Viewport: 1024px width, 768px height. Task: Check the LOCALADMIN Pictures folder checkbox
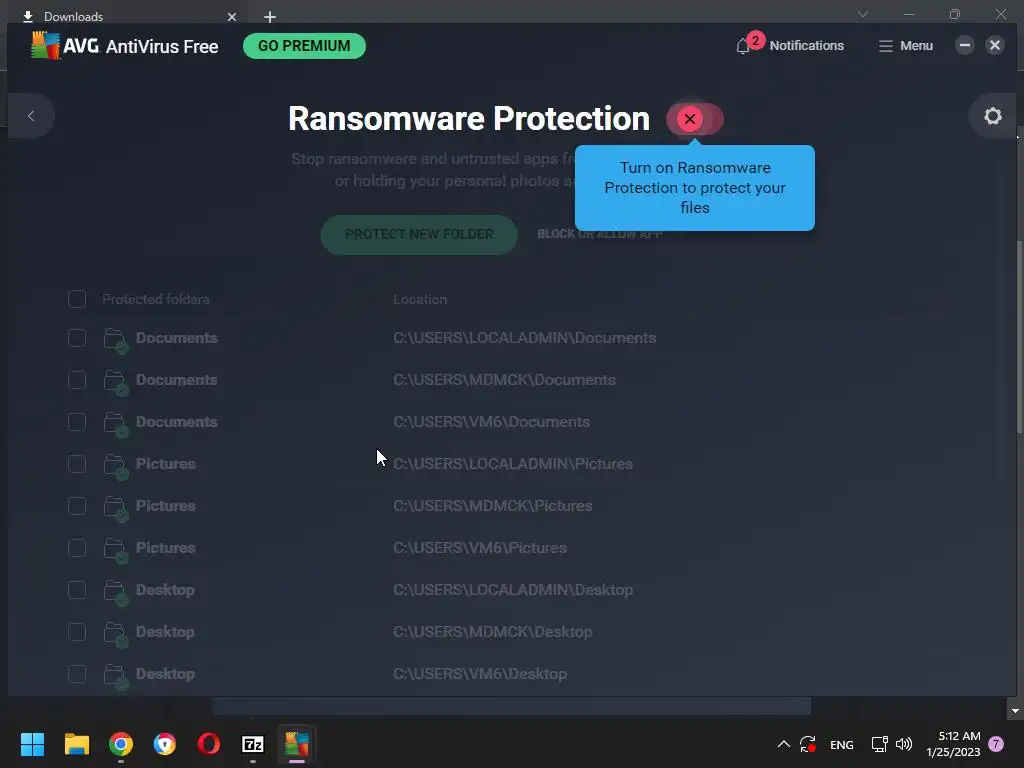coord(77,464)
